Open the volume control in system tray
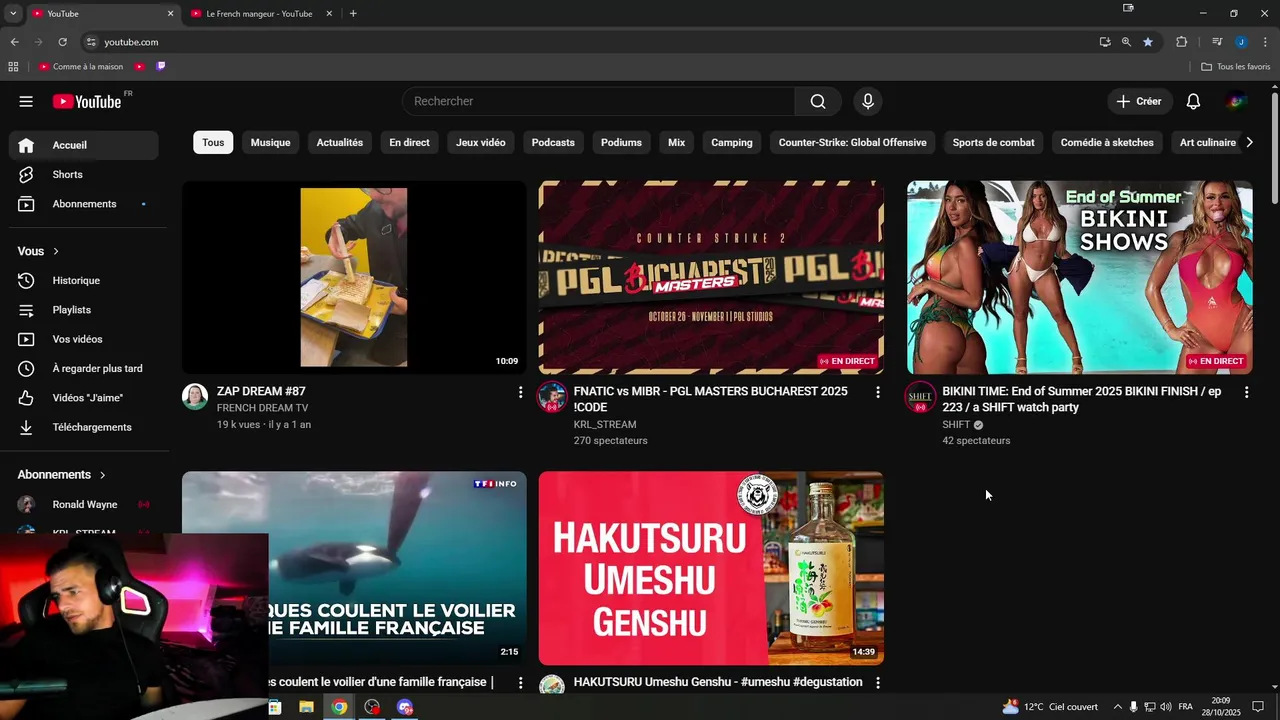This screenshot has height=720, width=1280. [x=1166, y=707]
